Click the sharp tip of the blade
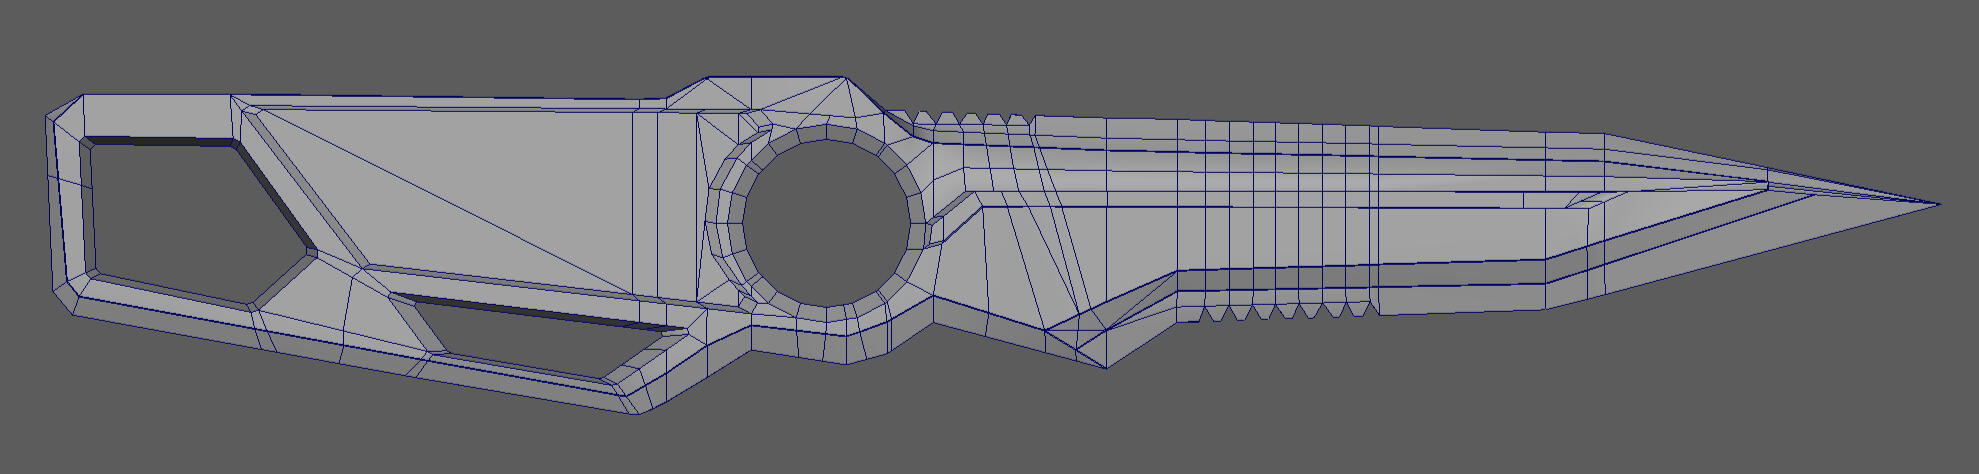1979x474 pixels. 1936,204
